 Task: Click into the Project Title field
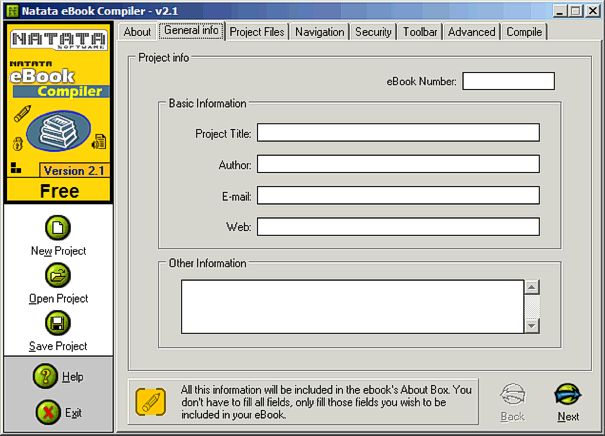point(398,133)
